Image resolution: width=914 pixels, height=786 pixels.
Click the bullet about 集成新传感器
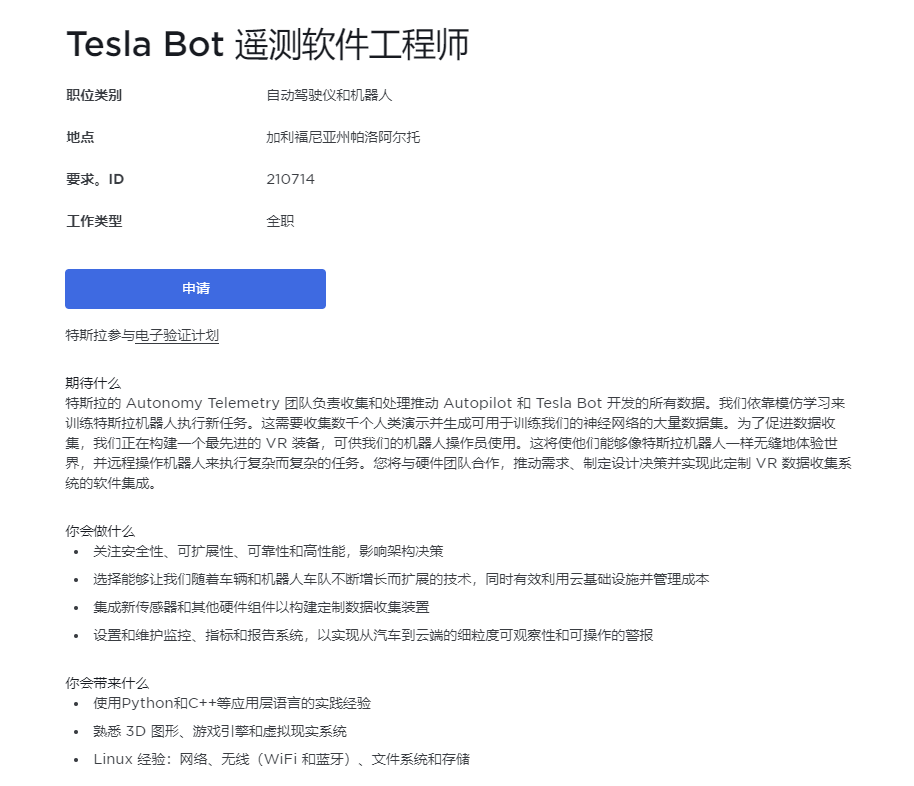coord(261,607)
